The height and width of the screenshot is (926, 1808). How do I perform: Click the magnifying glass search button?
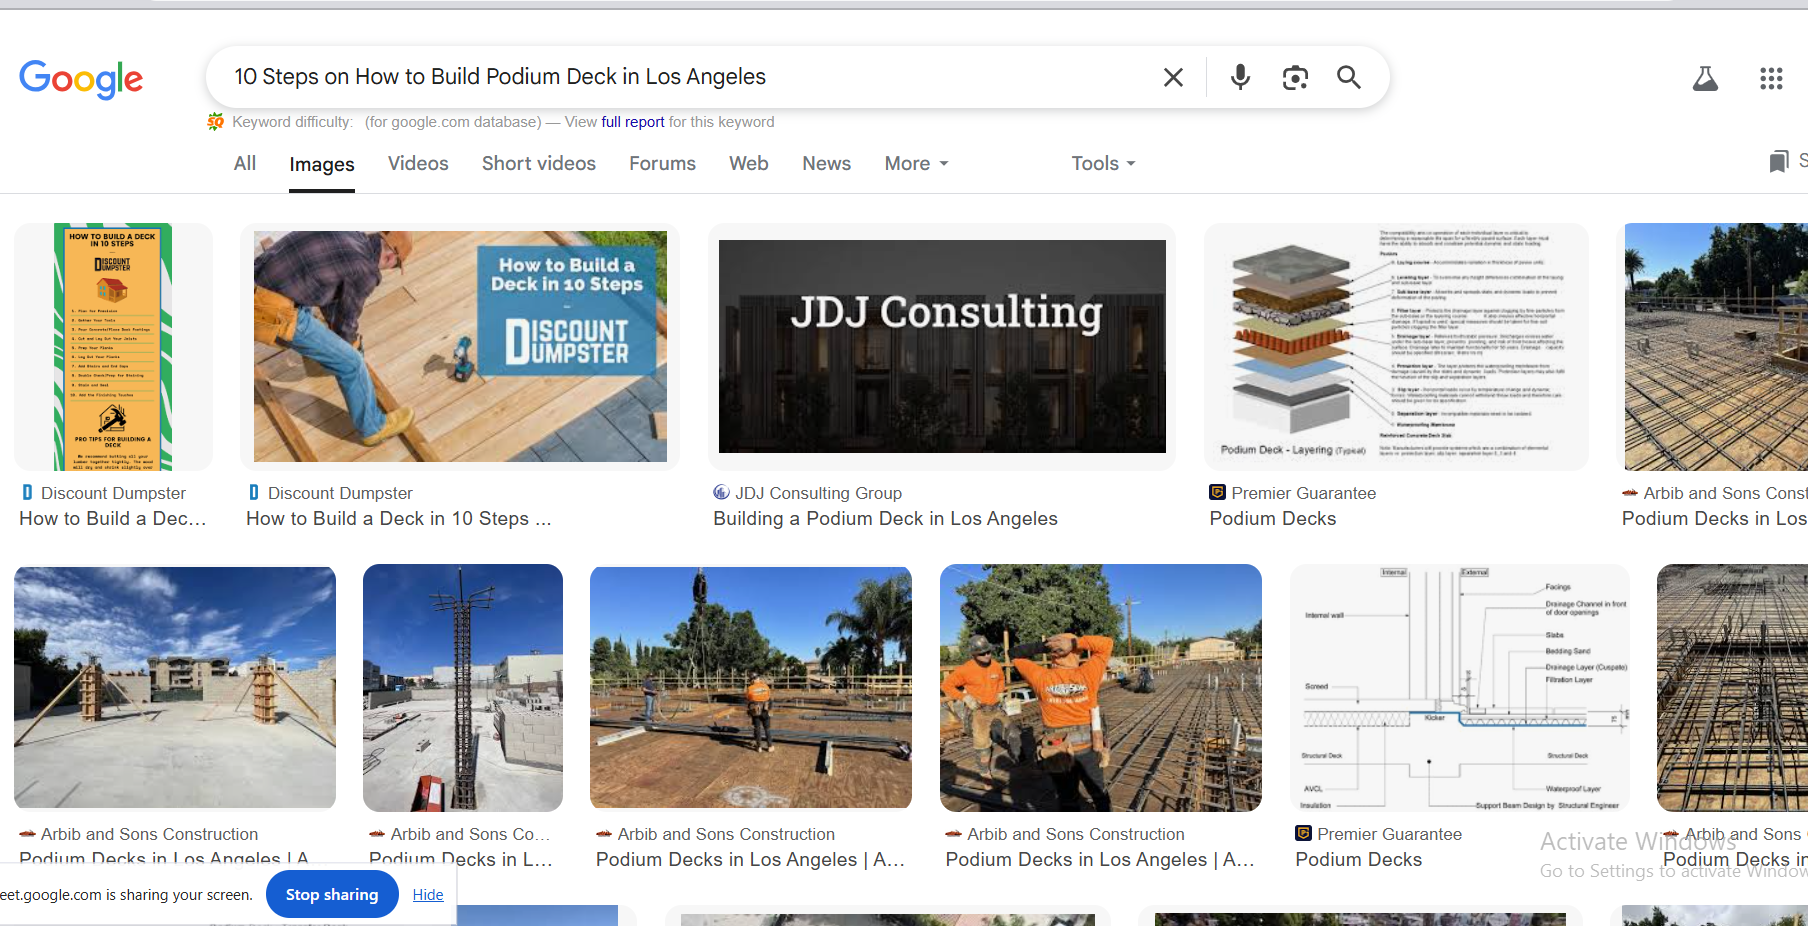click(x=1349, y=77)
